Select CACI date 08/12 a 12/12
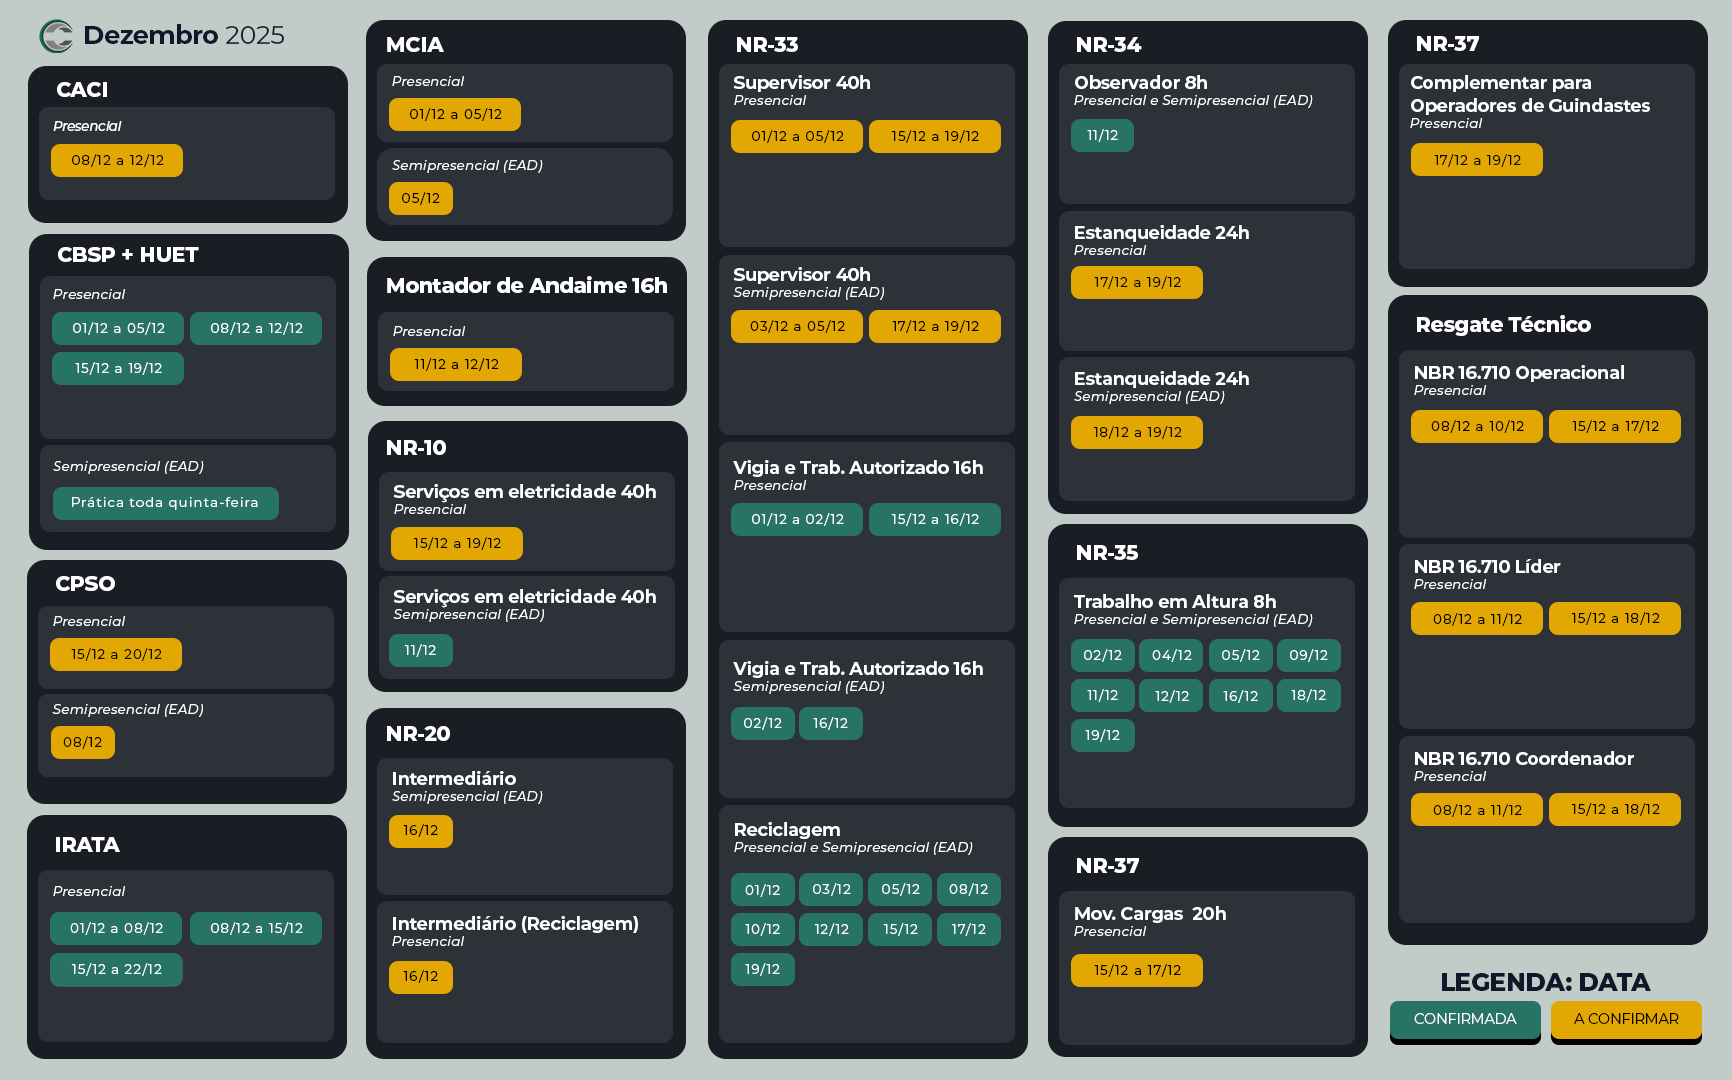This screenshot has width=1732, height=1080. 117,160
